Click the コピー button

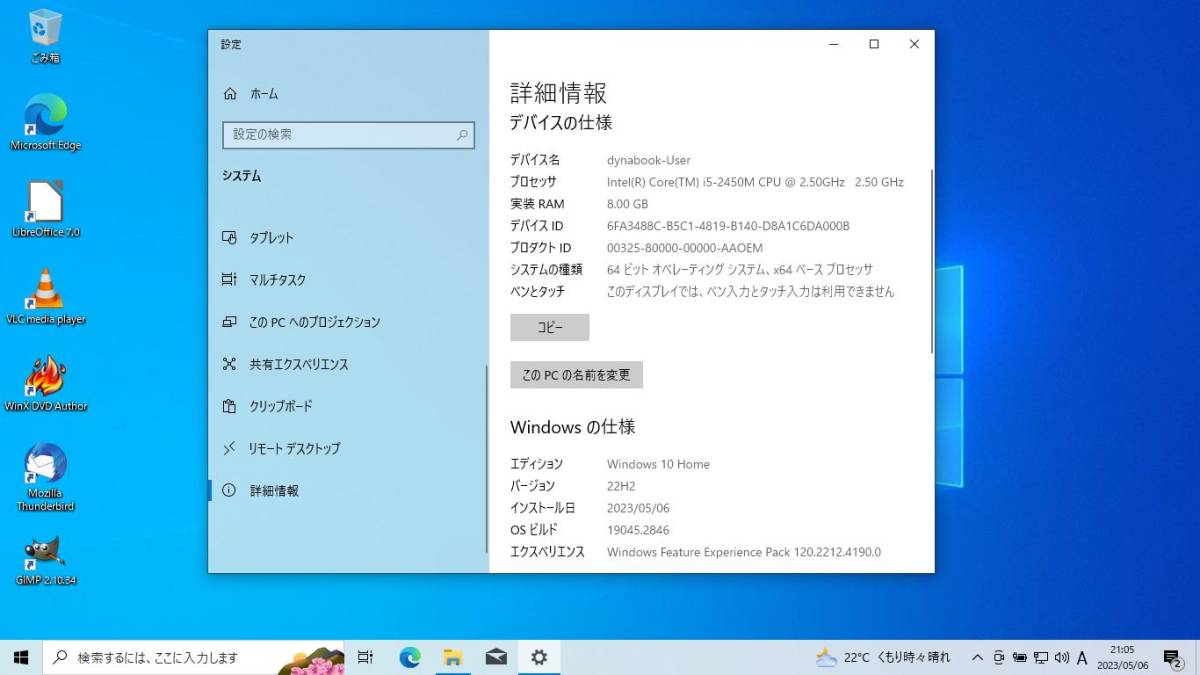(x=550, y=327)
